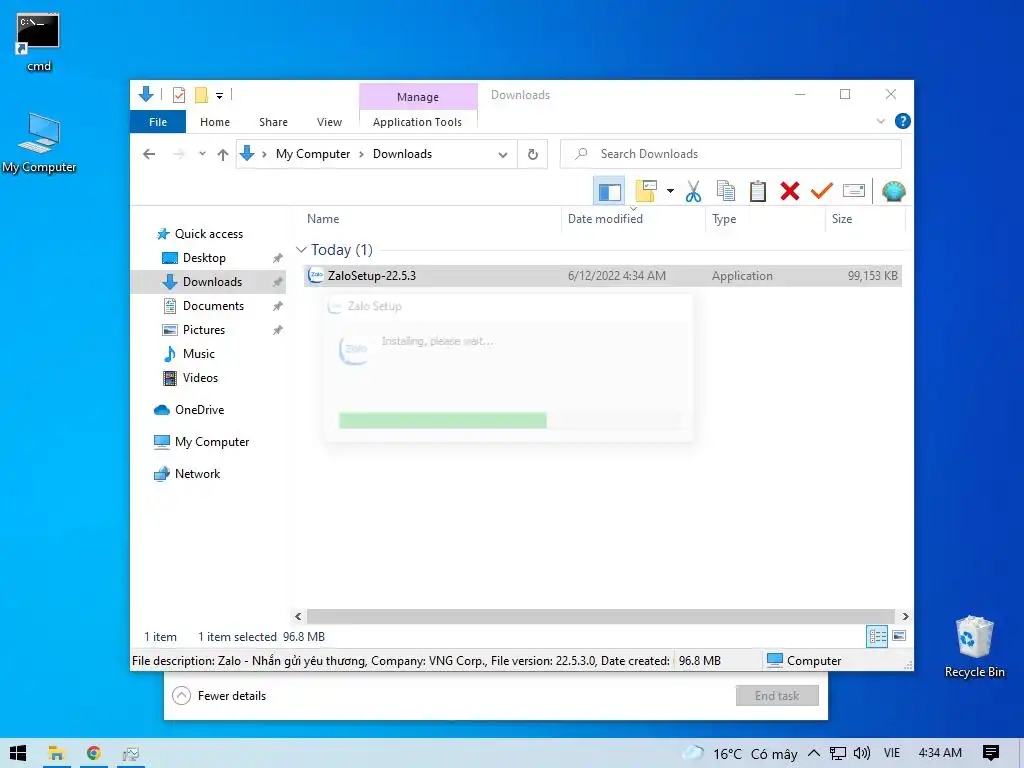The width and height of the screenshot is (1024, 768).
Task: Open Task Manager taskbar icon
Action: [x=131, y=754]
